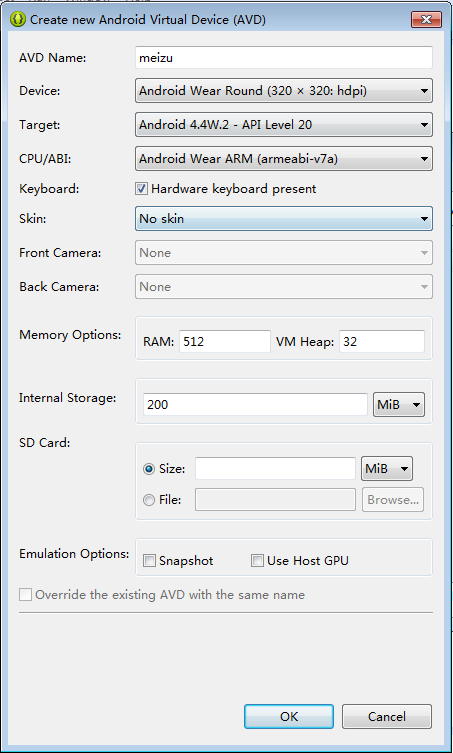Toggle Hardware keyboard present checkbox

pyautogui.click(x=141, y=189)
